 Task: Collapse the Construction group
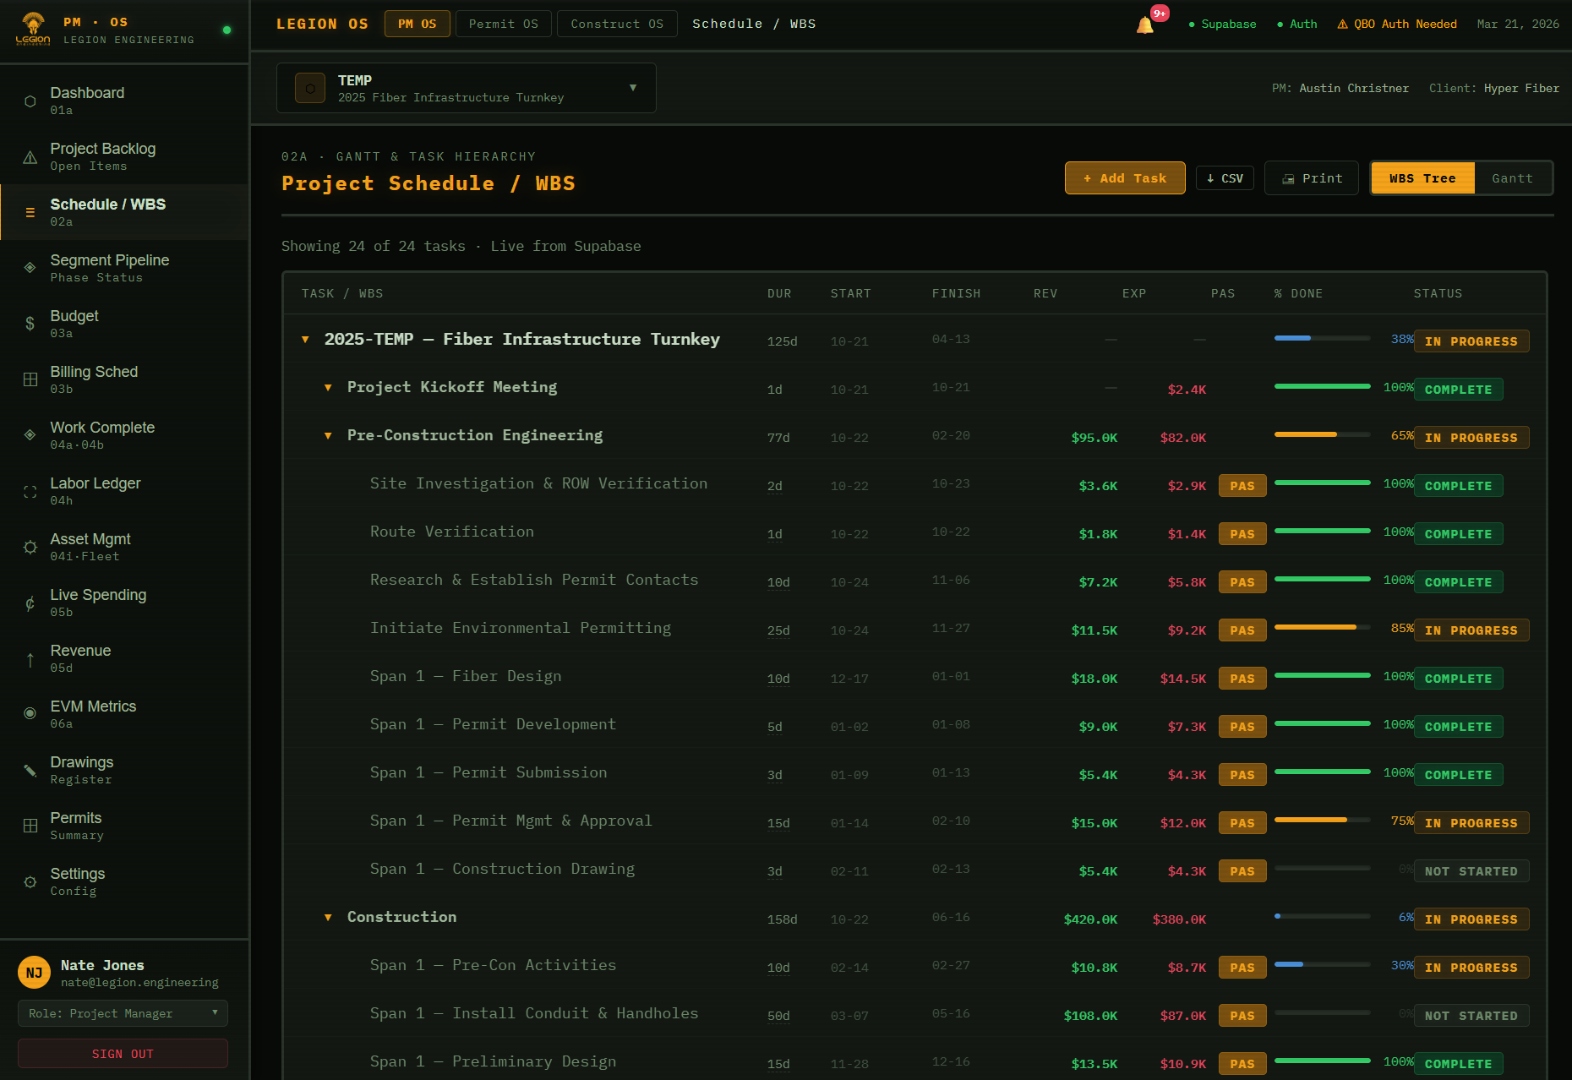point(328,918)
